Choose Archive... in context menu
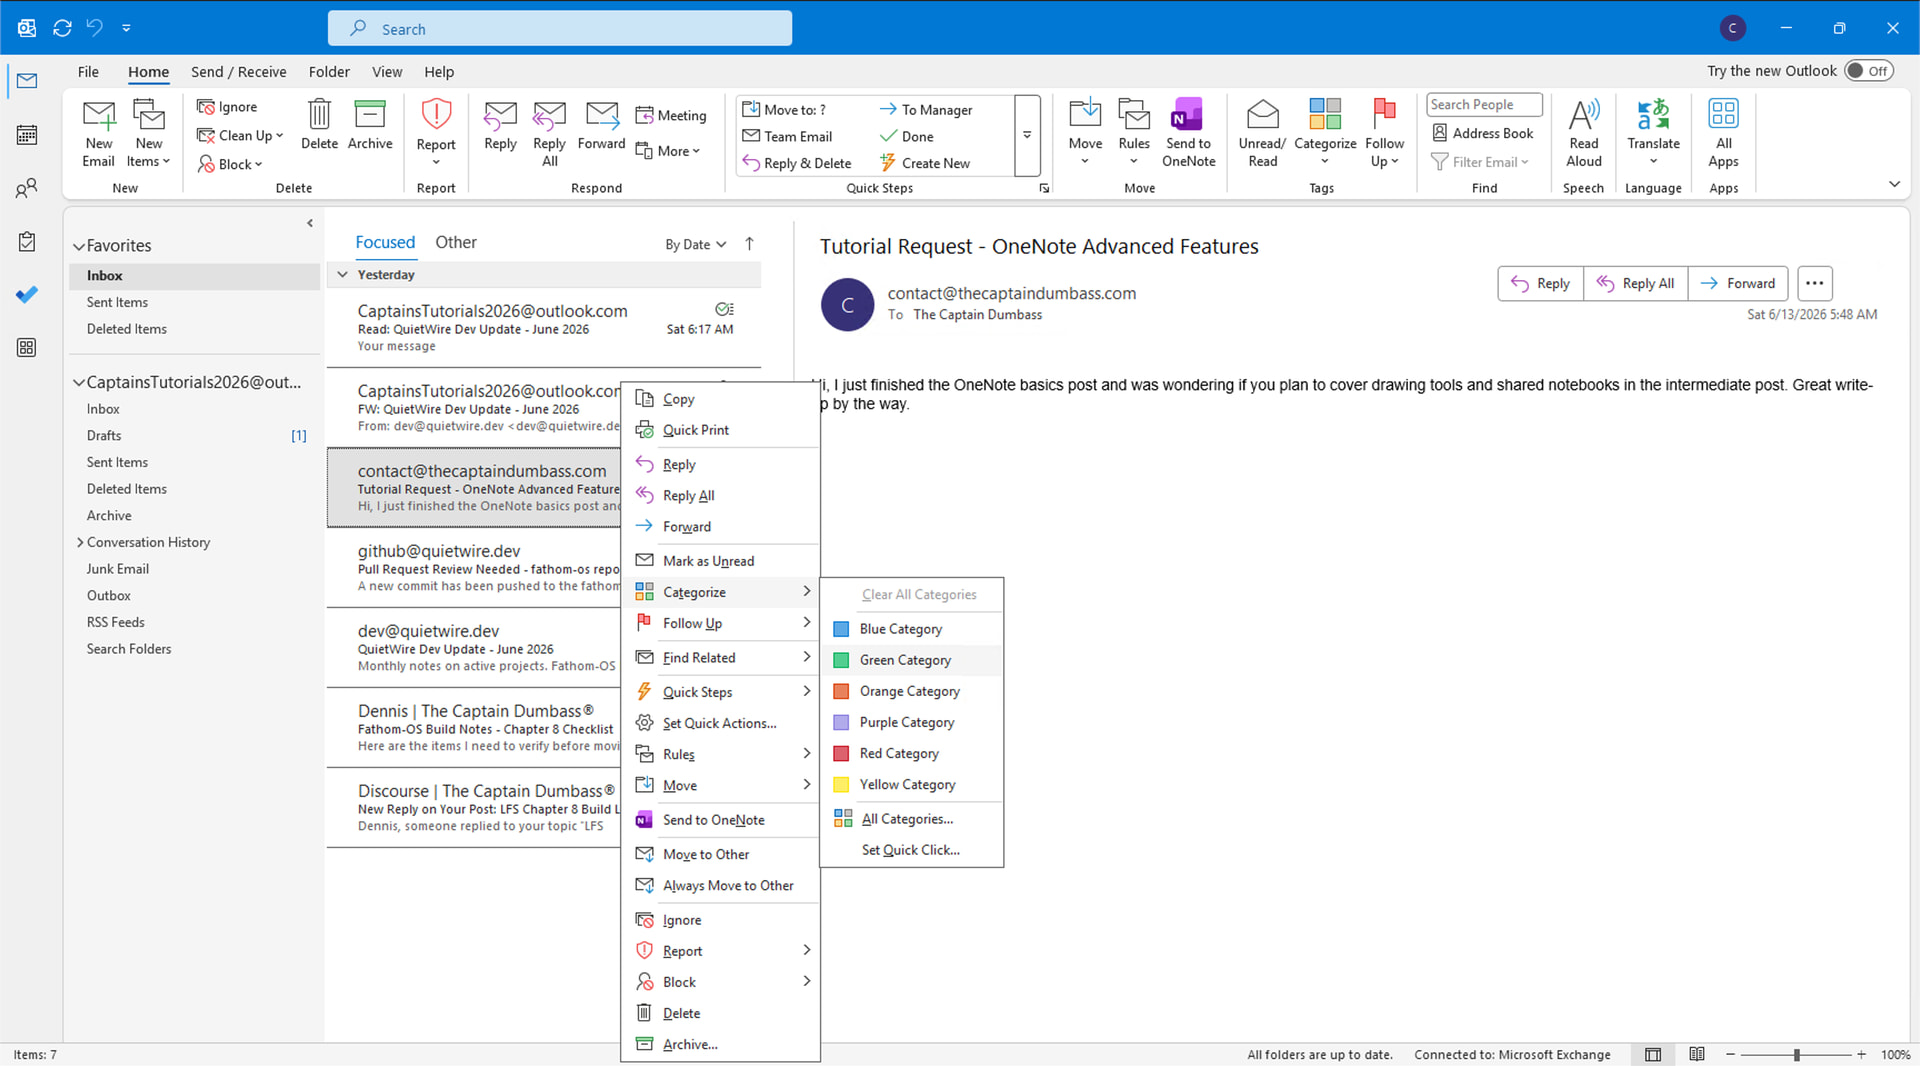Viewport: 1920px width, 1066px height. pyautogui.click(x=721, y=1044)
